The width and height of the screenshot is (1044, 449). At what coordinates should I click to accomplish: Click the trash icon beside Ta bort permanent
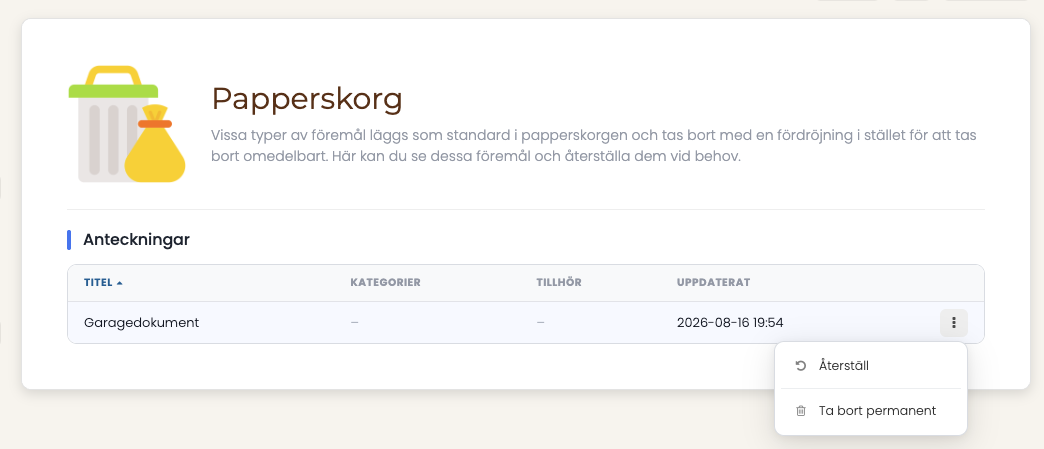[801, 411]
